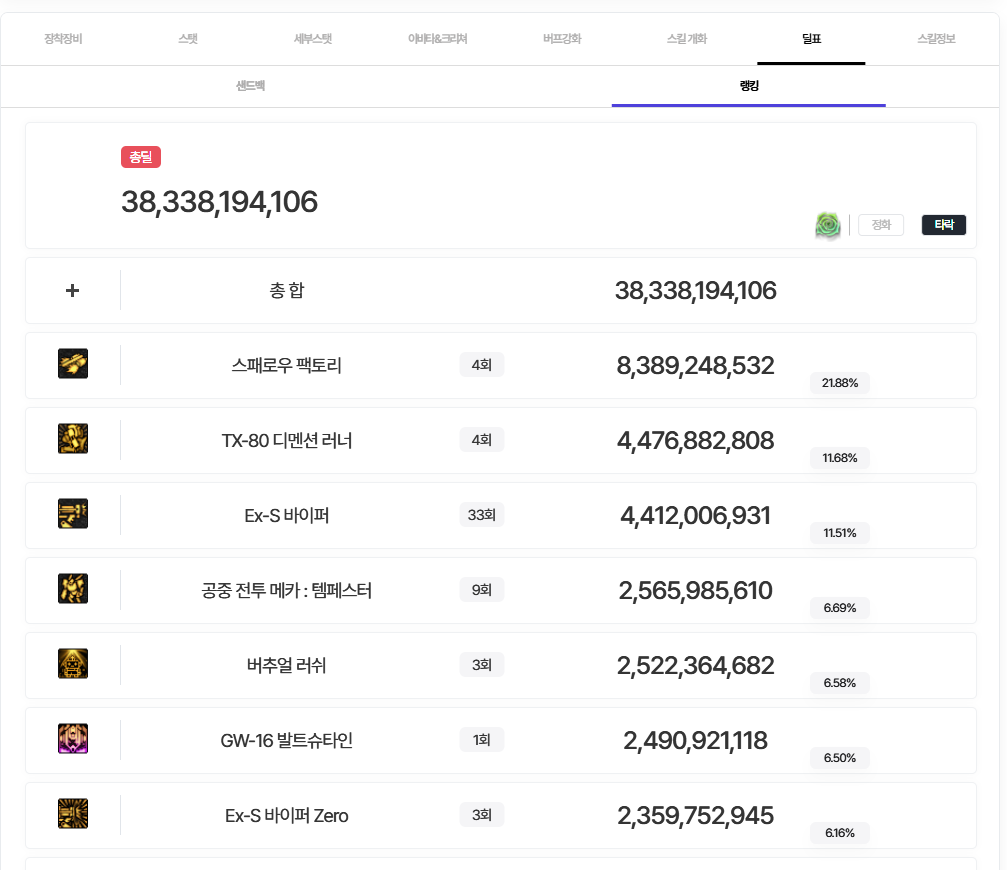Click the Ex-S 바이퍼 Zero icon
Image resolution: width=1007 pixels, height=870 pixels.
point(73,814)
